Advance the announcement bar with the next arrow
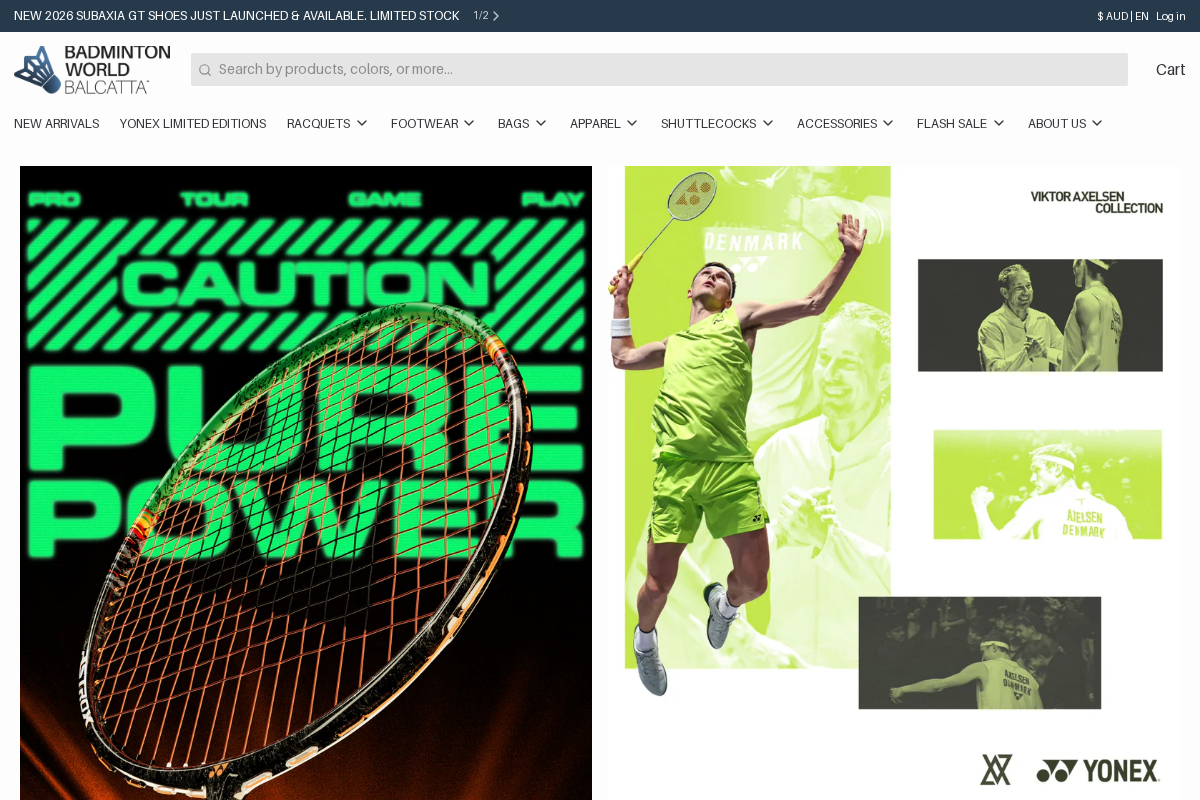Viewport: 1200px width, 800px height. coord(495,16)
